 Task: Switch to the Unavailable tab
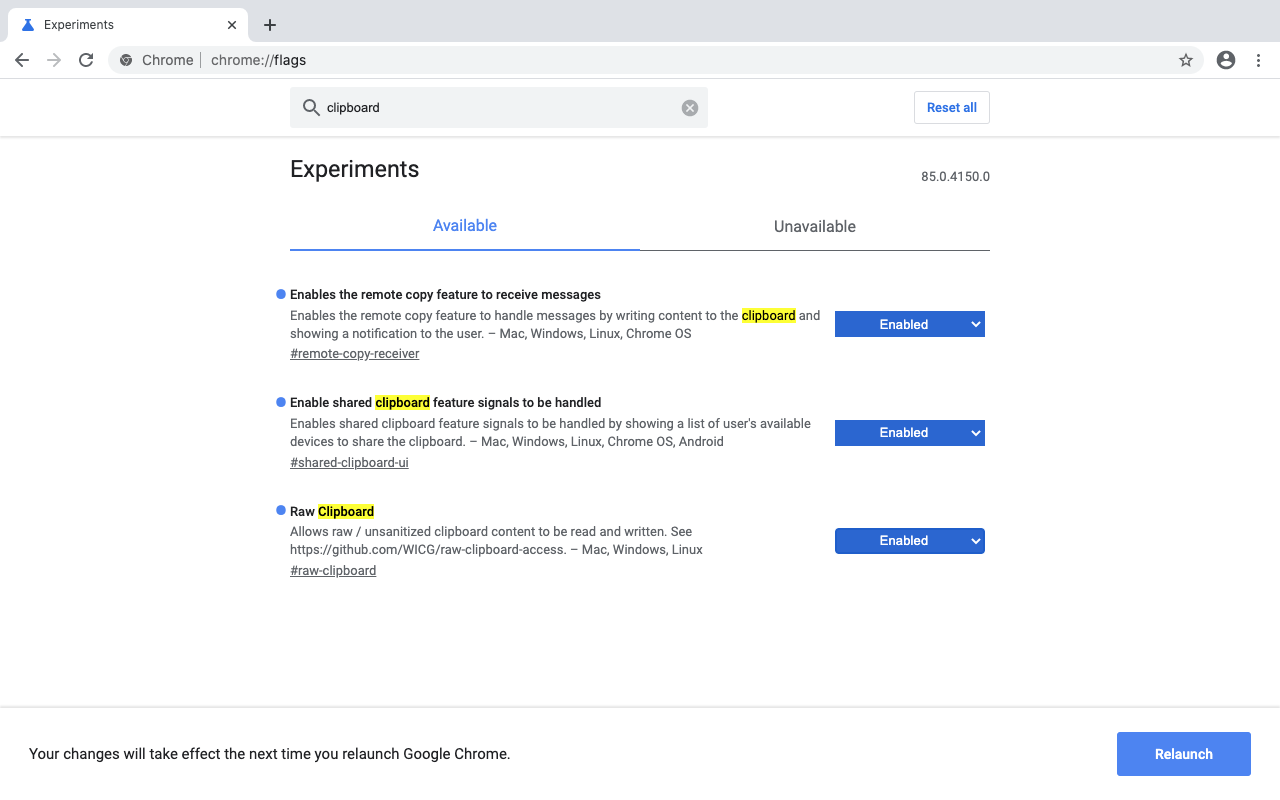[x=814, y=226]
